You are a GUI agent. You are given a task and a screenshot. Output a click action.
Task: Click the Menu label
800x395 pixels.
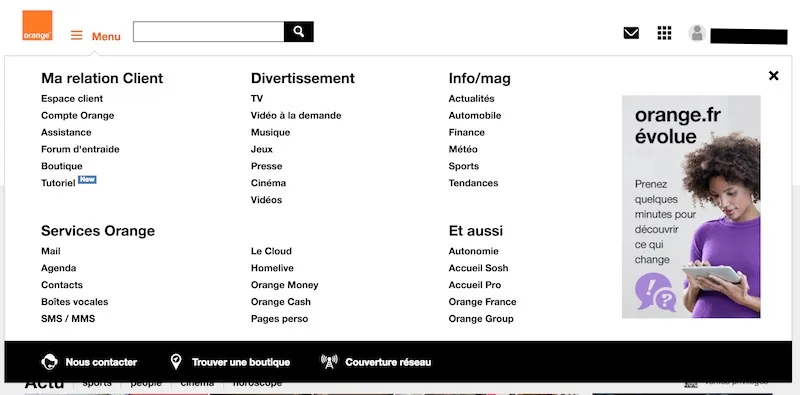106,36
